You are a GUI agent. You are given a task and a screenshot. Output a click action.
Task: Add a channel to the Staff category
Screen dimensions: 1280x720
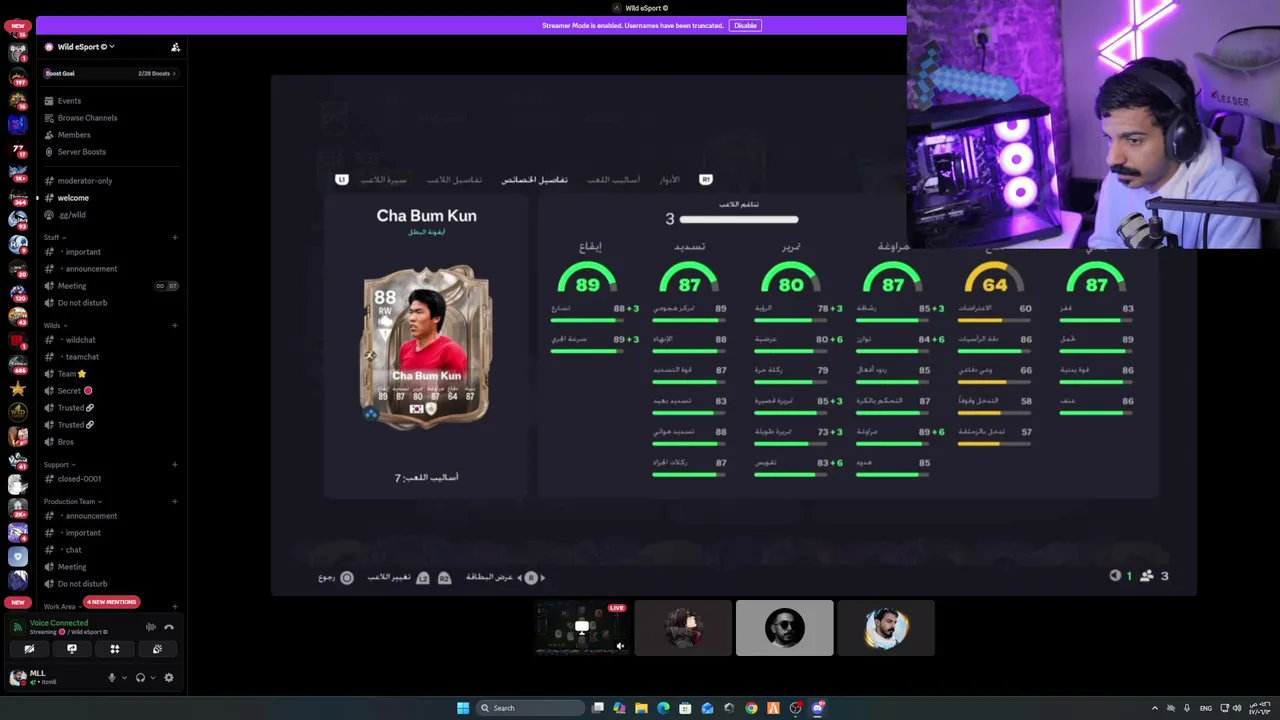point(175,237)
